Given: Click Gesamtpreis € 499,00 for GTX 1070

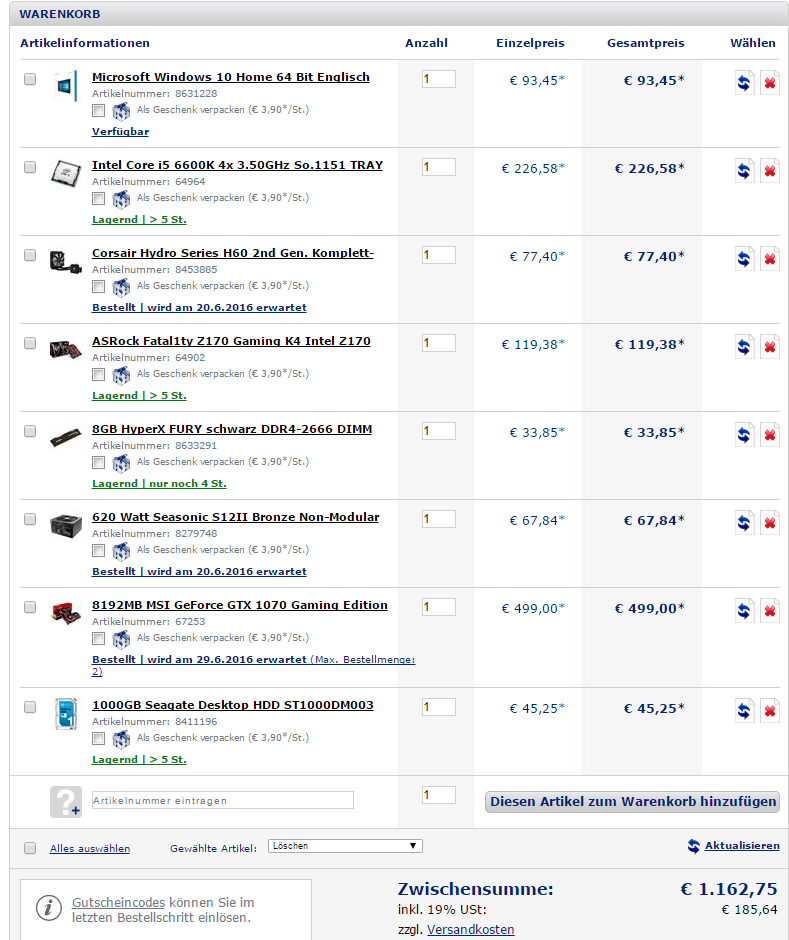Looking at the screenshot, I should (x=649, y=608).
